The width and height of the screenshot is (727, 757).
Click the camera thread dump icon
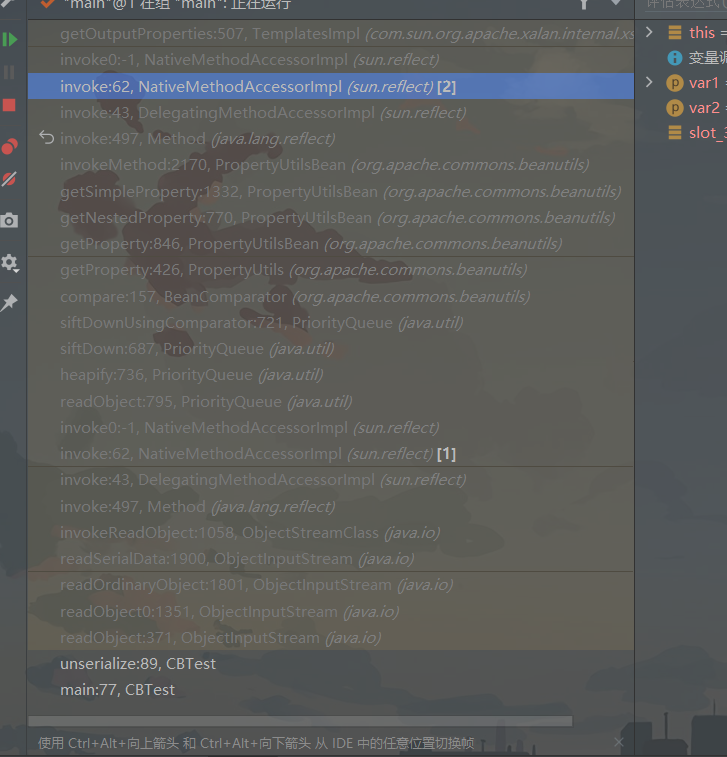10,221
